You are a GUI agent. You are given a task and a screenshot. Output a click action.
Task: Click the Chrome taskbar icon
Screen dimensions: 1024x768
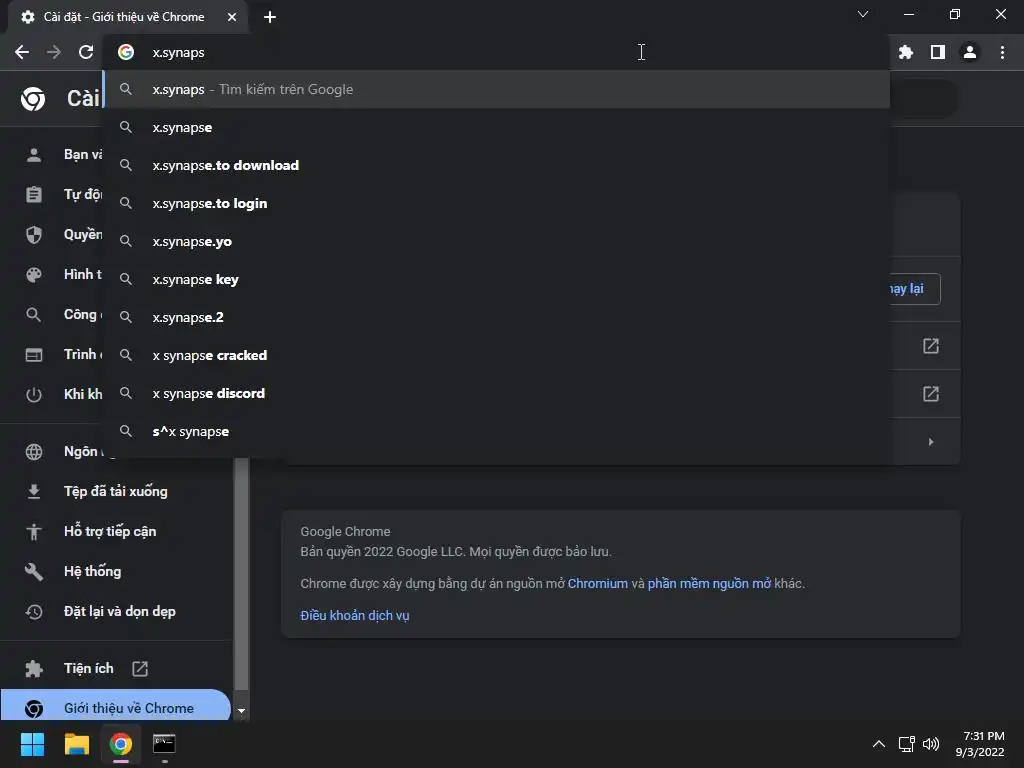coord(120,744)
